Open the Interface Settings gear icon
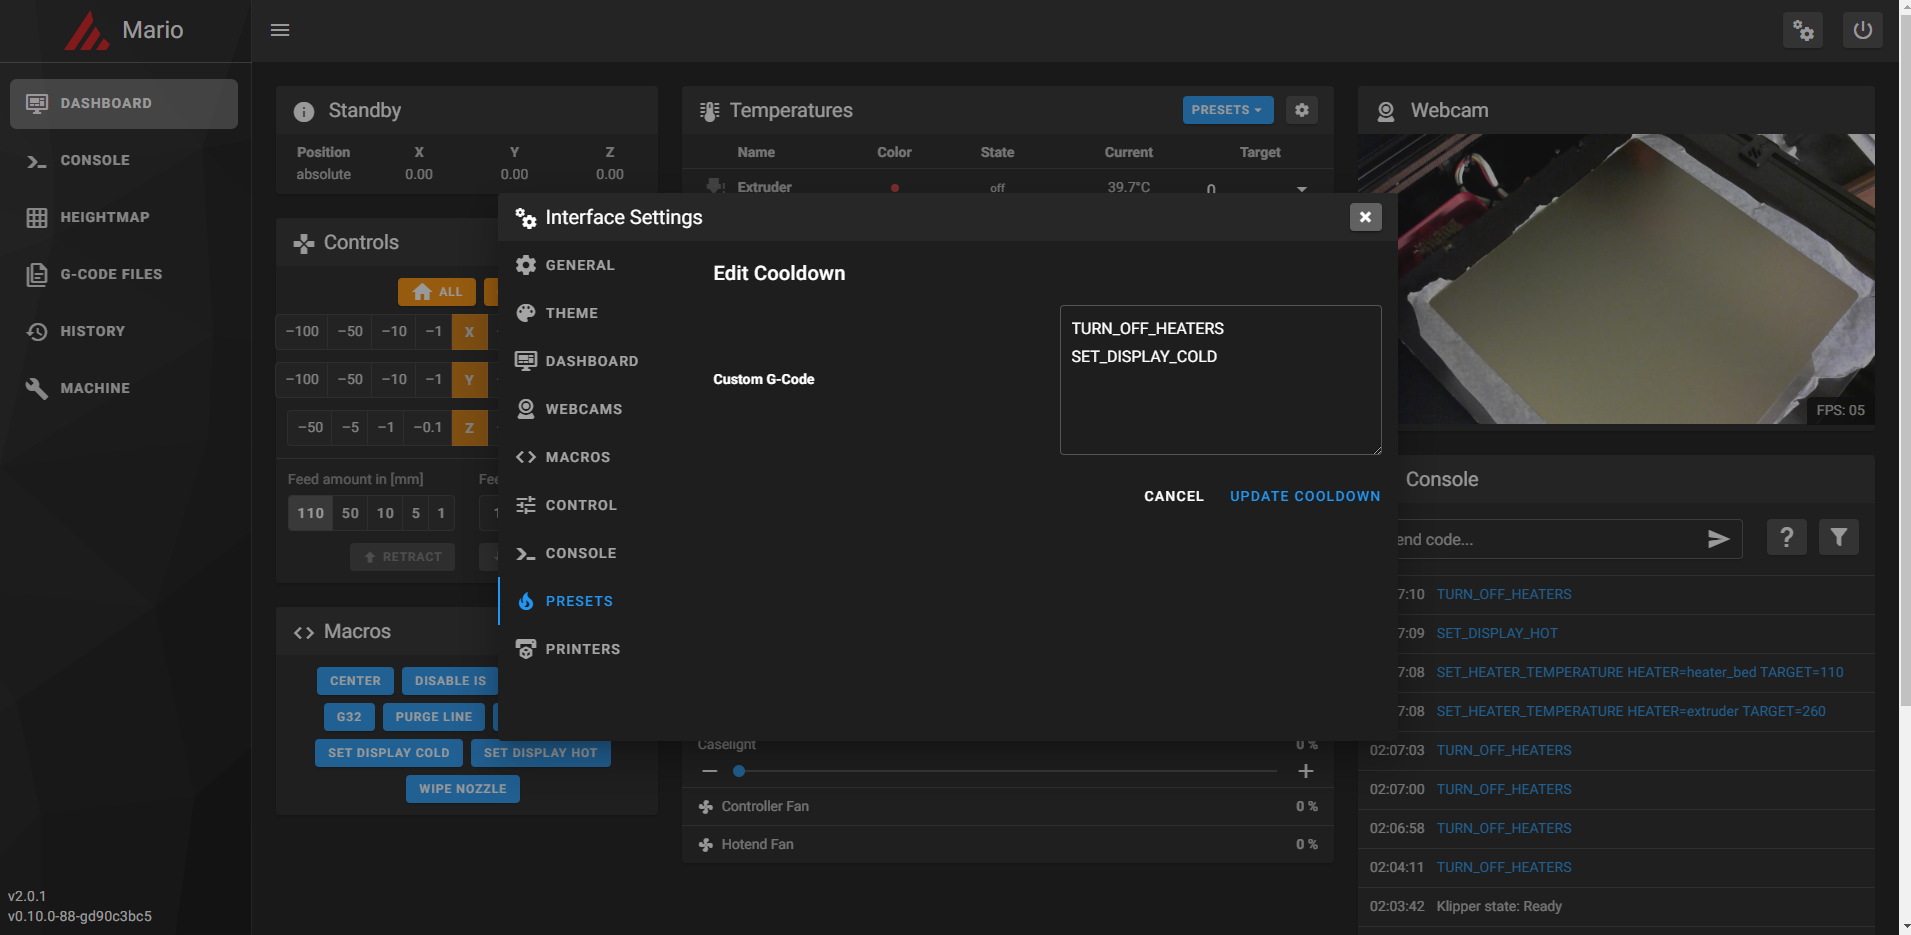Image resolution: width=1911 pixels, height=935 pixels. point(1803,30)
